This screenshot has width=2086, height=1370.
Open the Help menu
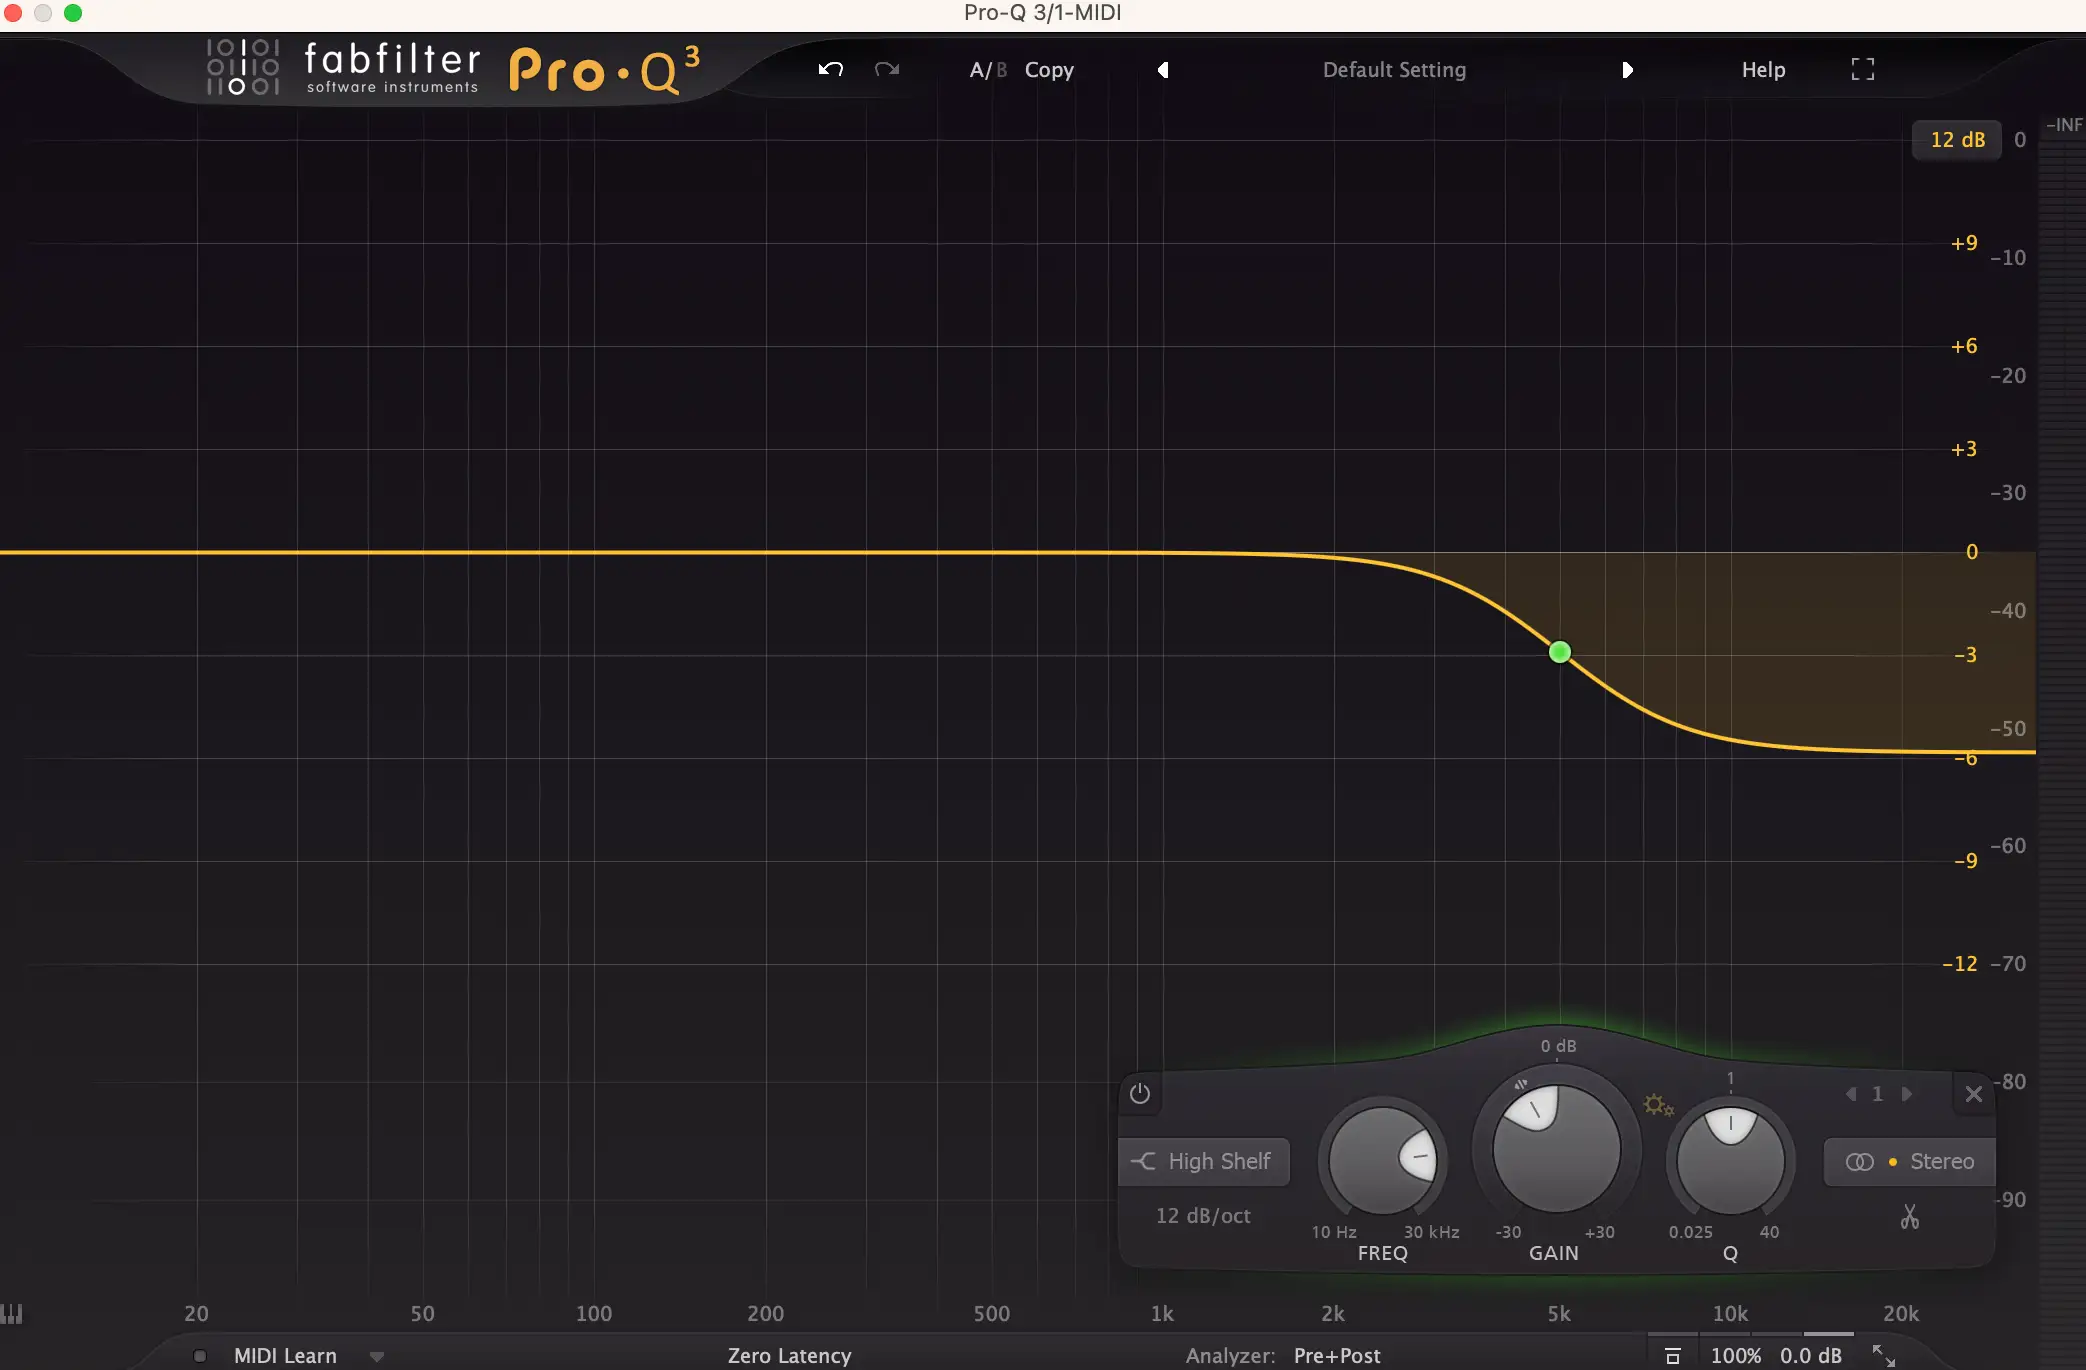coord(1762,70)
